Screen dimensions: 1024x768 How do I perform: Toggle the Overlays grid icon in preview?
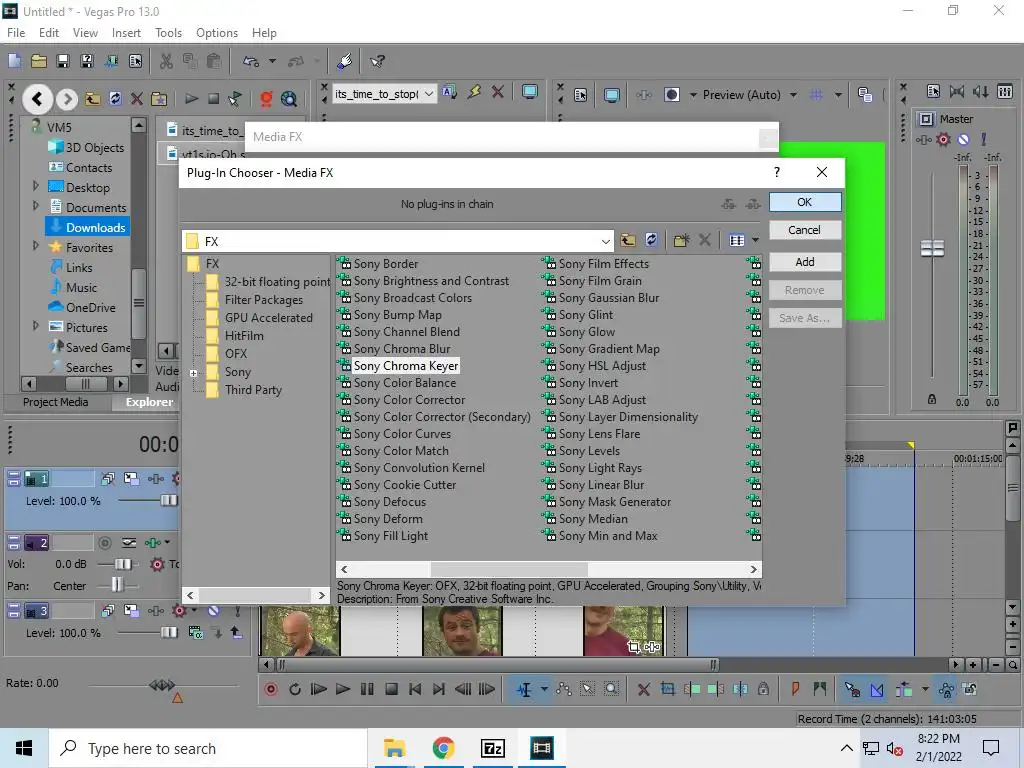pos(816,95)
